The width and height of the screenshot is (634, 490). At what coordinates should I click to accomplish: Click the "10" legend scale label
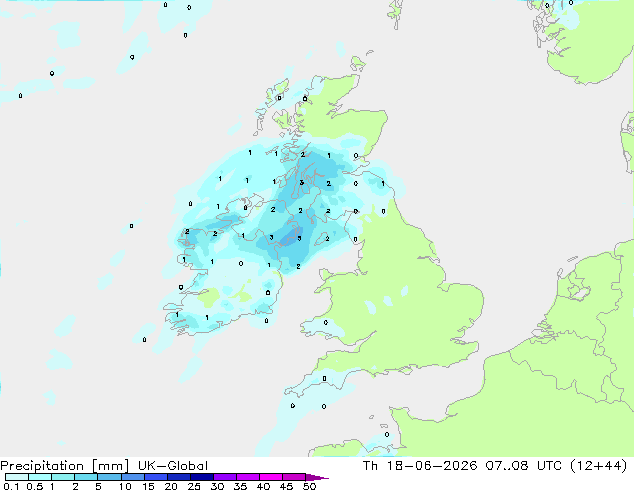125,486
